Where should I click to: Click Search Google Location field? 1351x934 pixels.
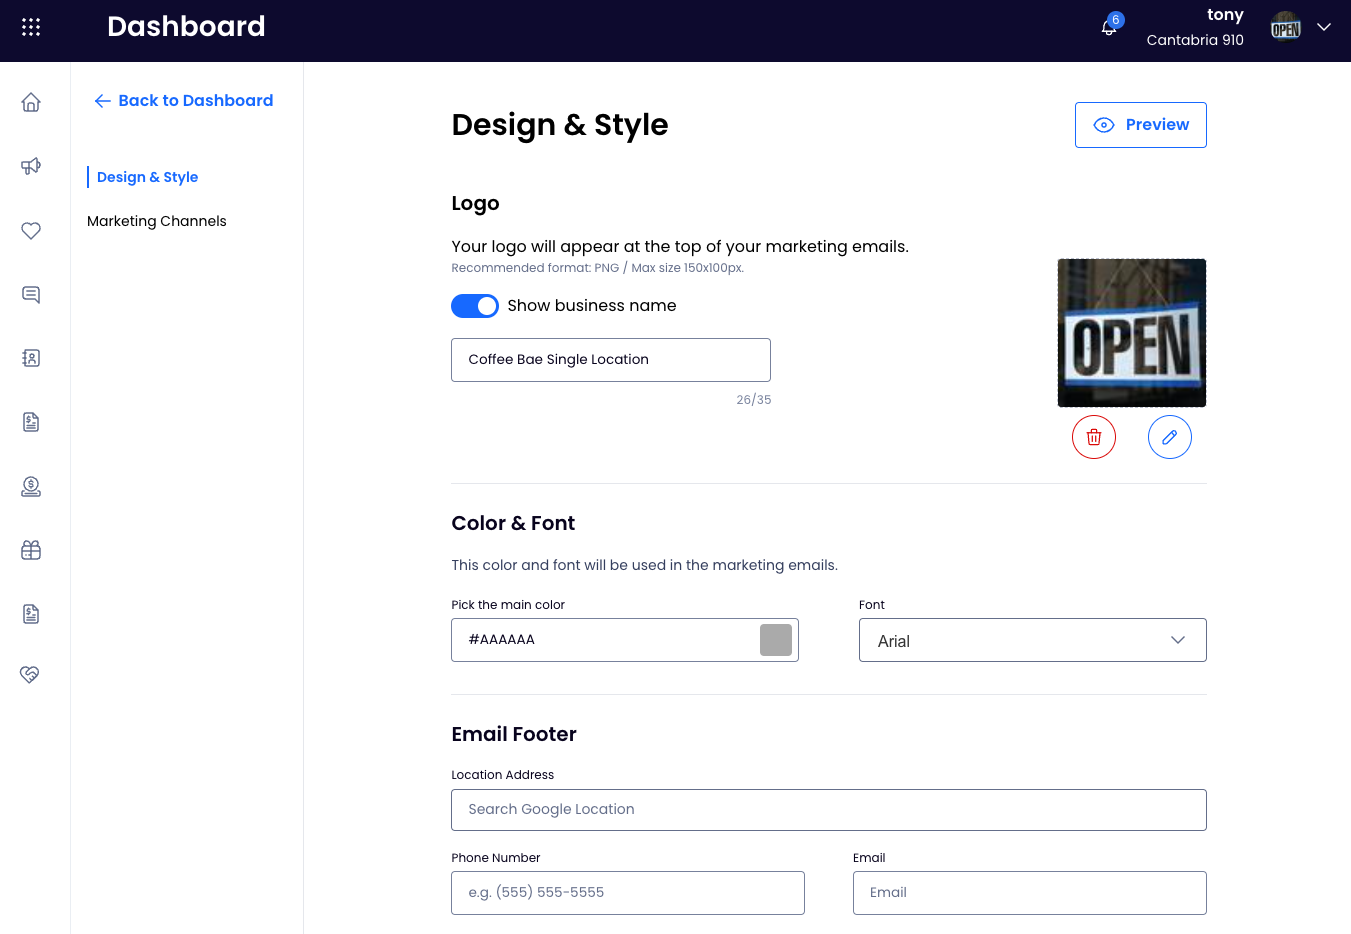829,810
